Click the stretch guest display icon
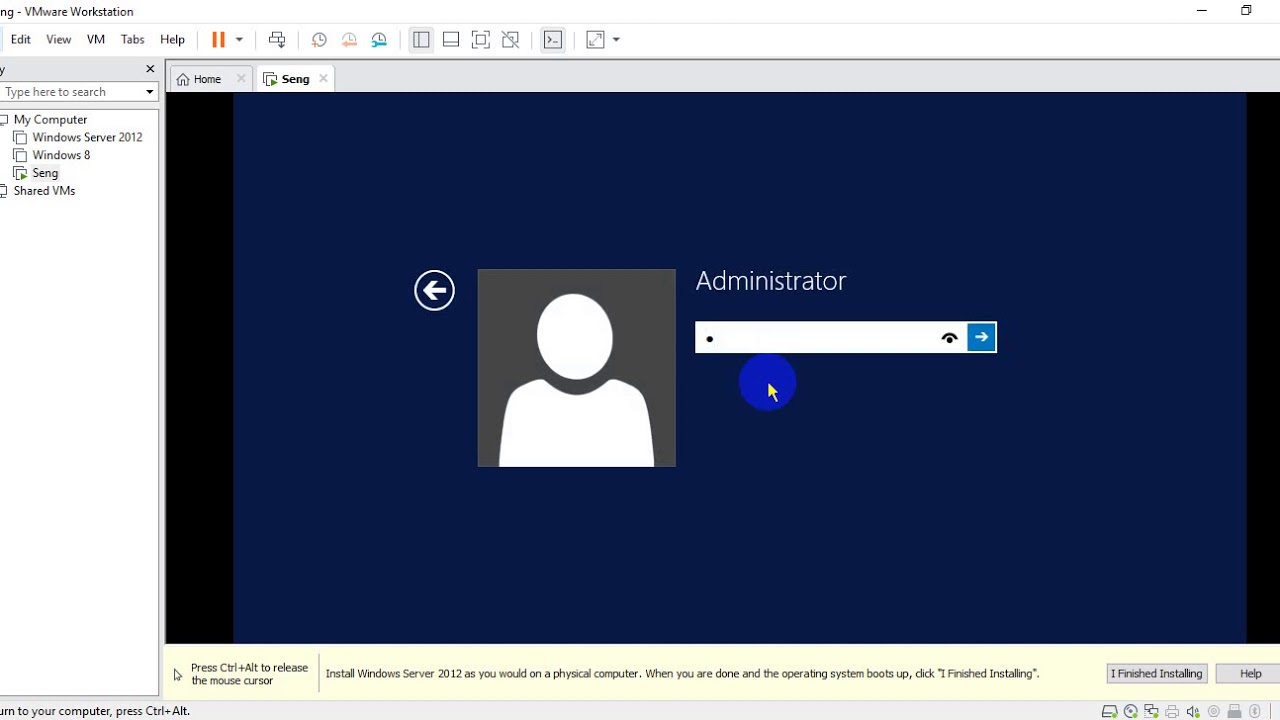Image resolution: width=1280 pixels, height=720 pixels. coord(596,40)
